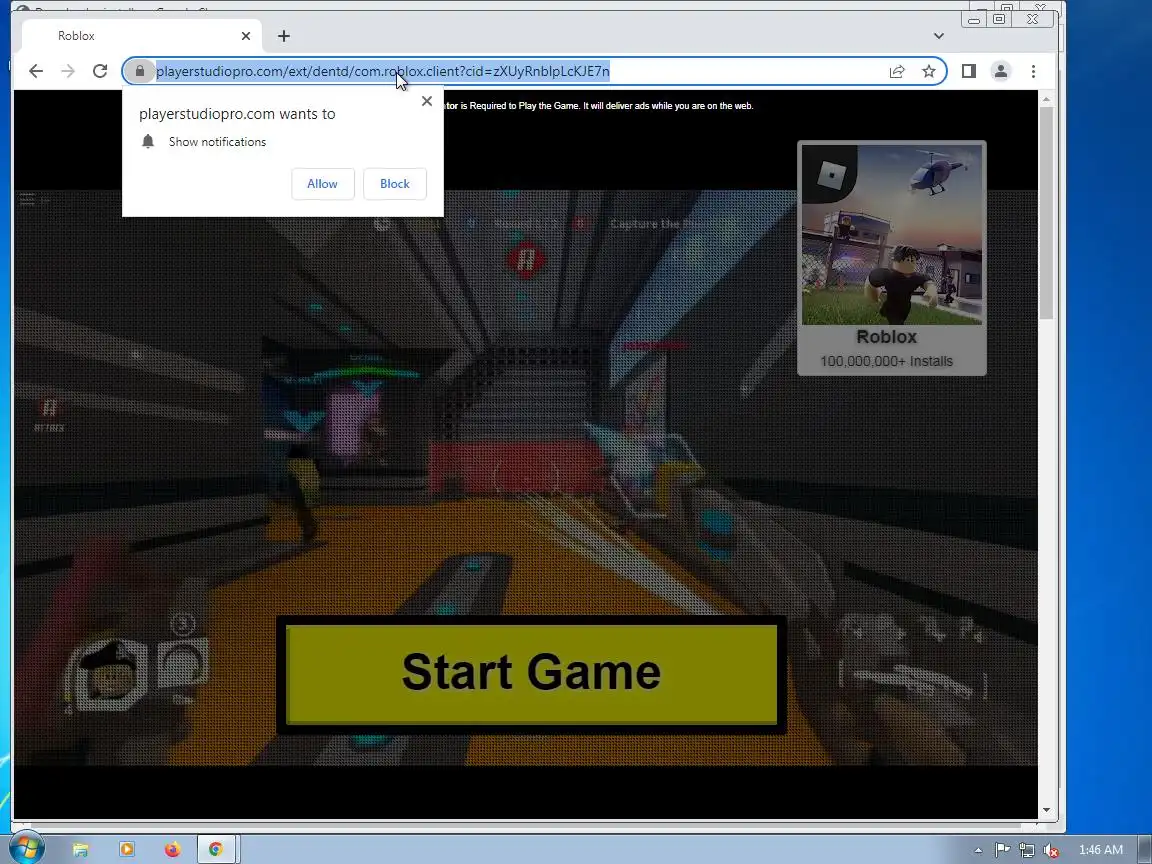Click the muted volume tray icon

(1051, 850)
